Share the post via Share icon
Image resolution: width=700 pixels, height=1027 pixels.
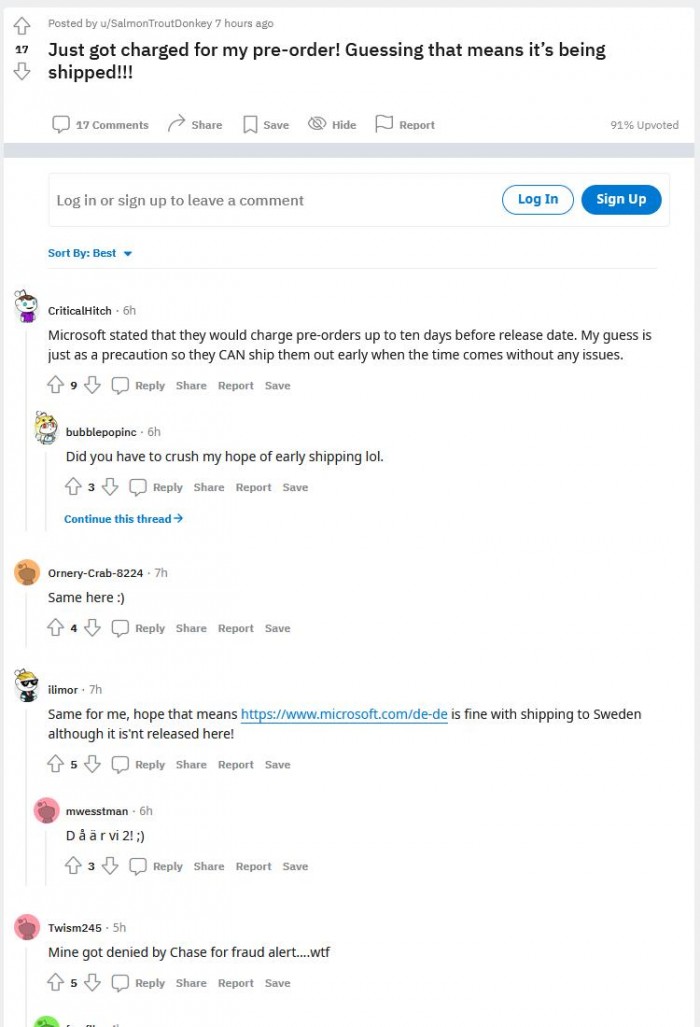click(194, 125)
